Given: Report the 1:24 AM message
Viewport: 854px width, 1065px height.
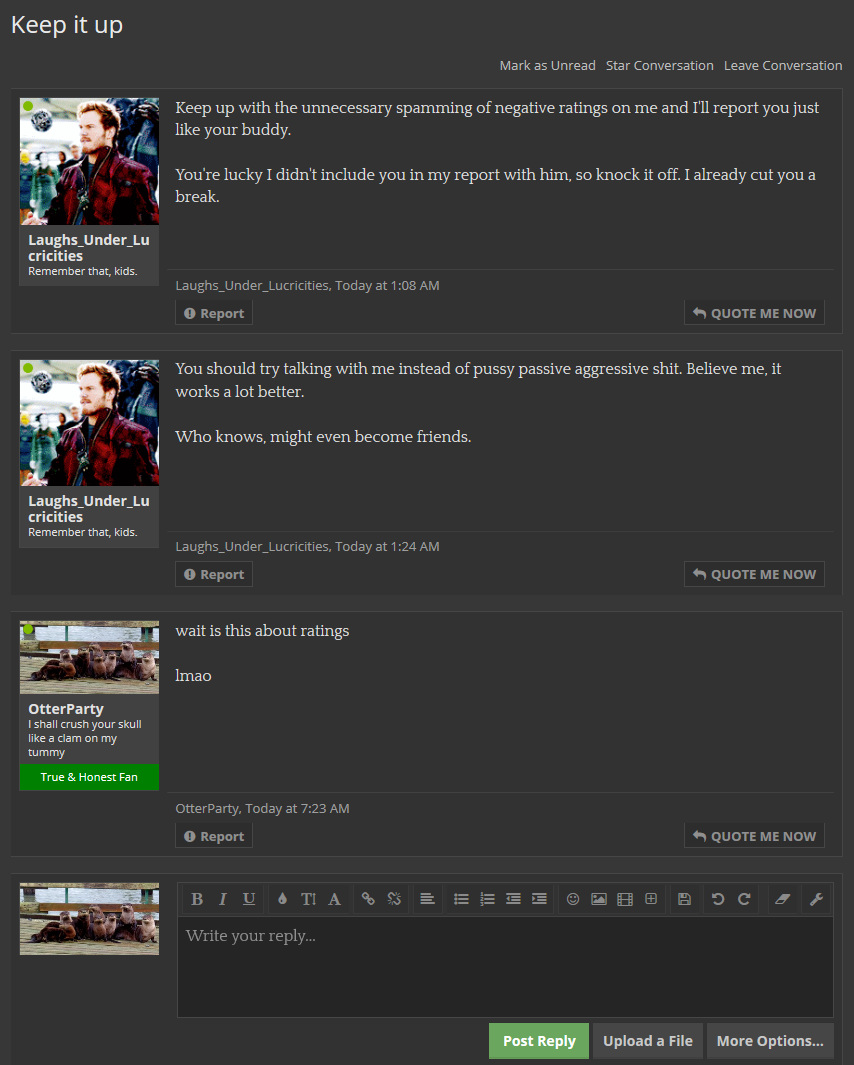Looking at the screenshot, I should 214,574.
